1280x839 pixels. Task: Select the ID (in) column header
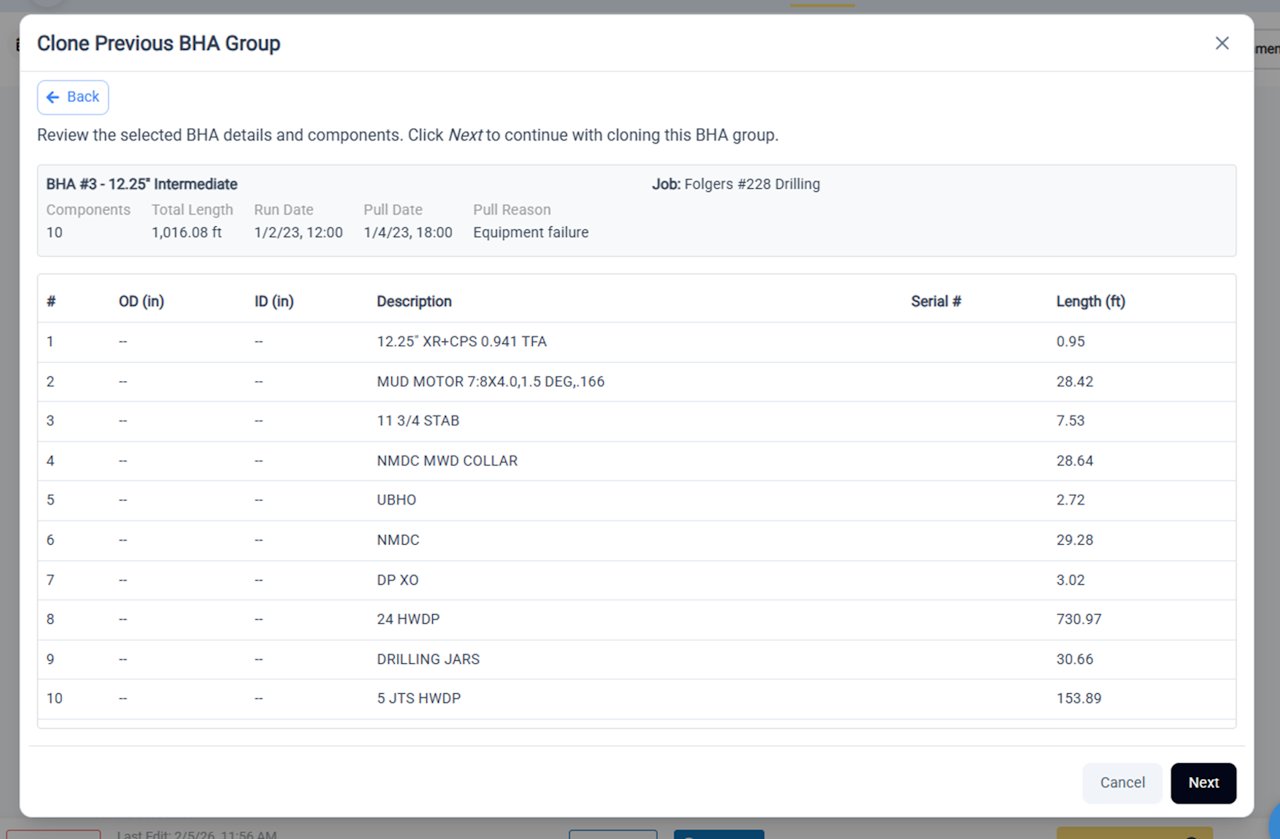[274, 301]
